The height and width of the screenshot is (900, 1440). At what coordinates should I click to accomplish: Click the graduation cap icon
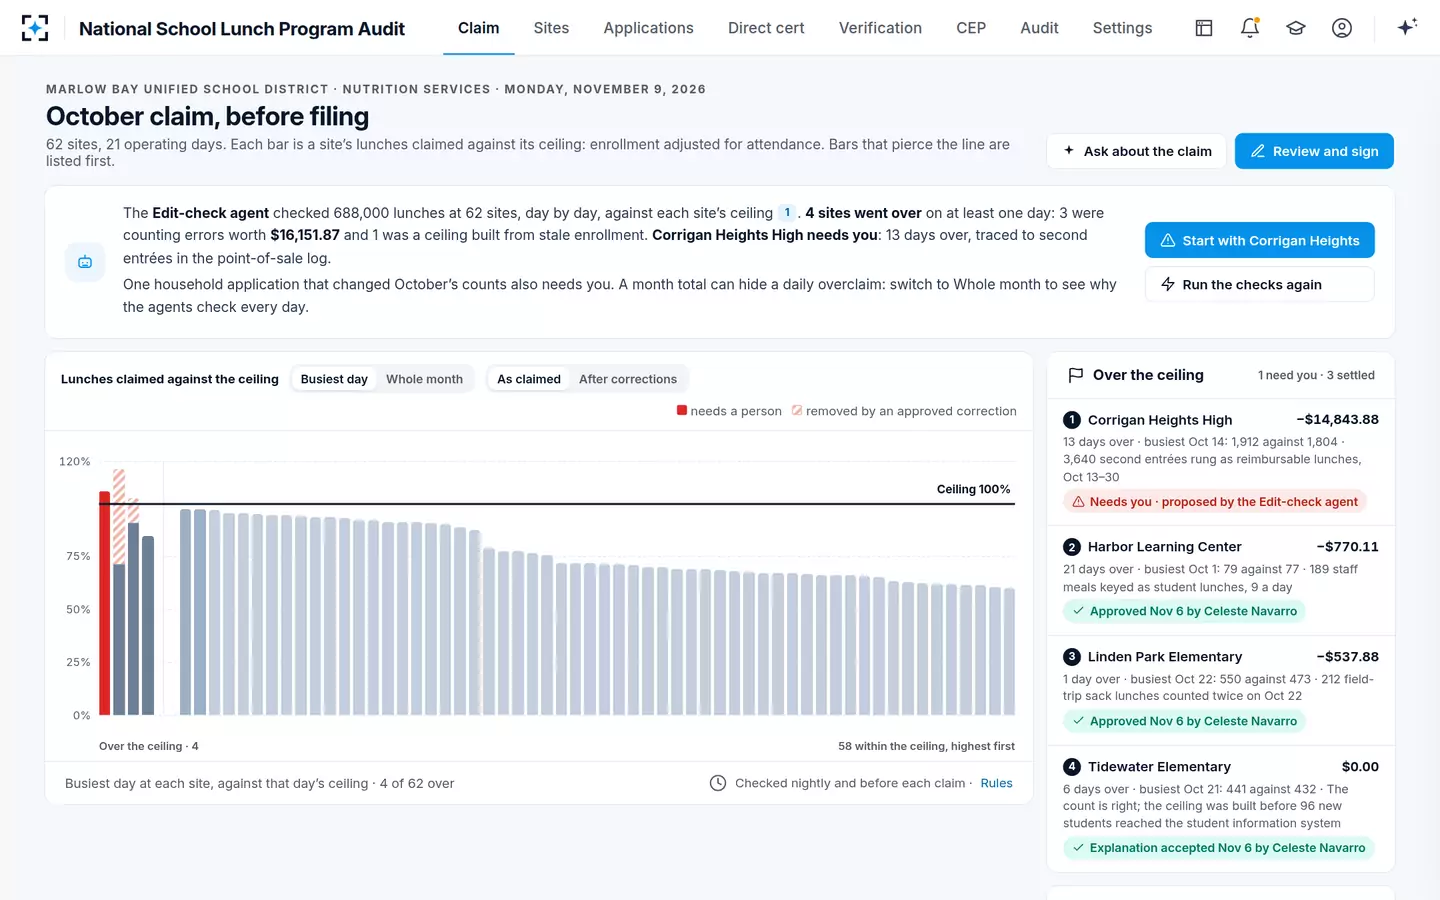(x=1296, y=28)
